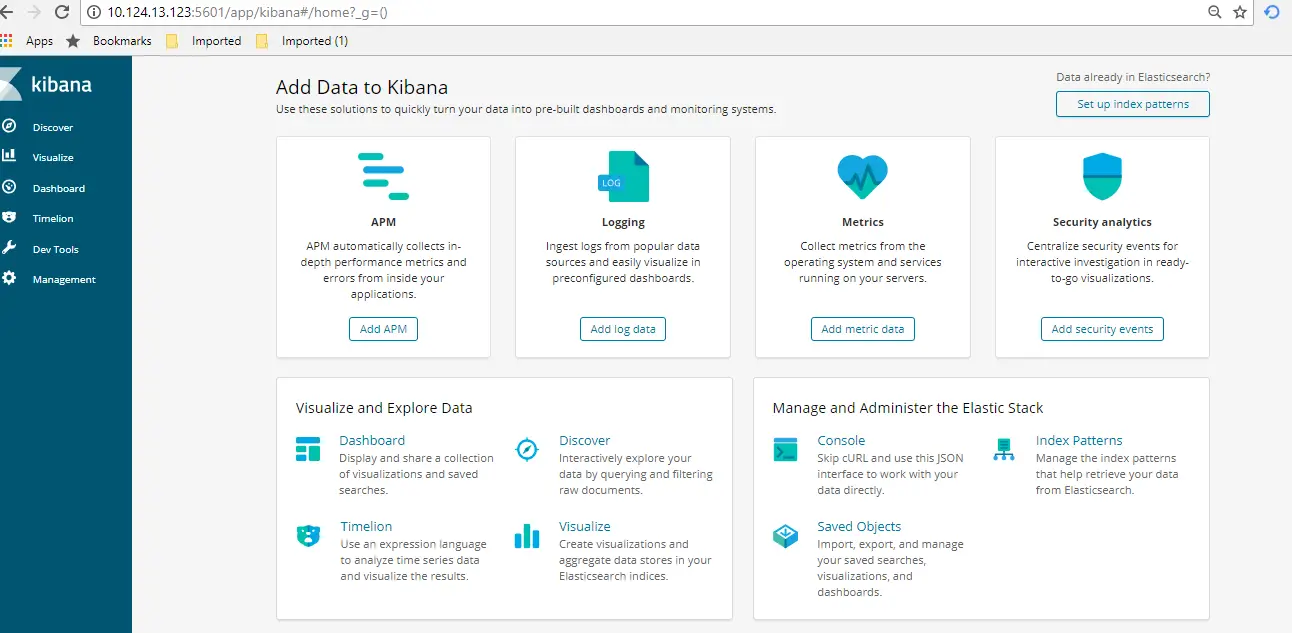Open the Timelion link under Visualize and Explore
This screenshot has width=1292, height=633.
[x=366, y=526]
